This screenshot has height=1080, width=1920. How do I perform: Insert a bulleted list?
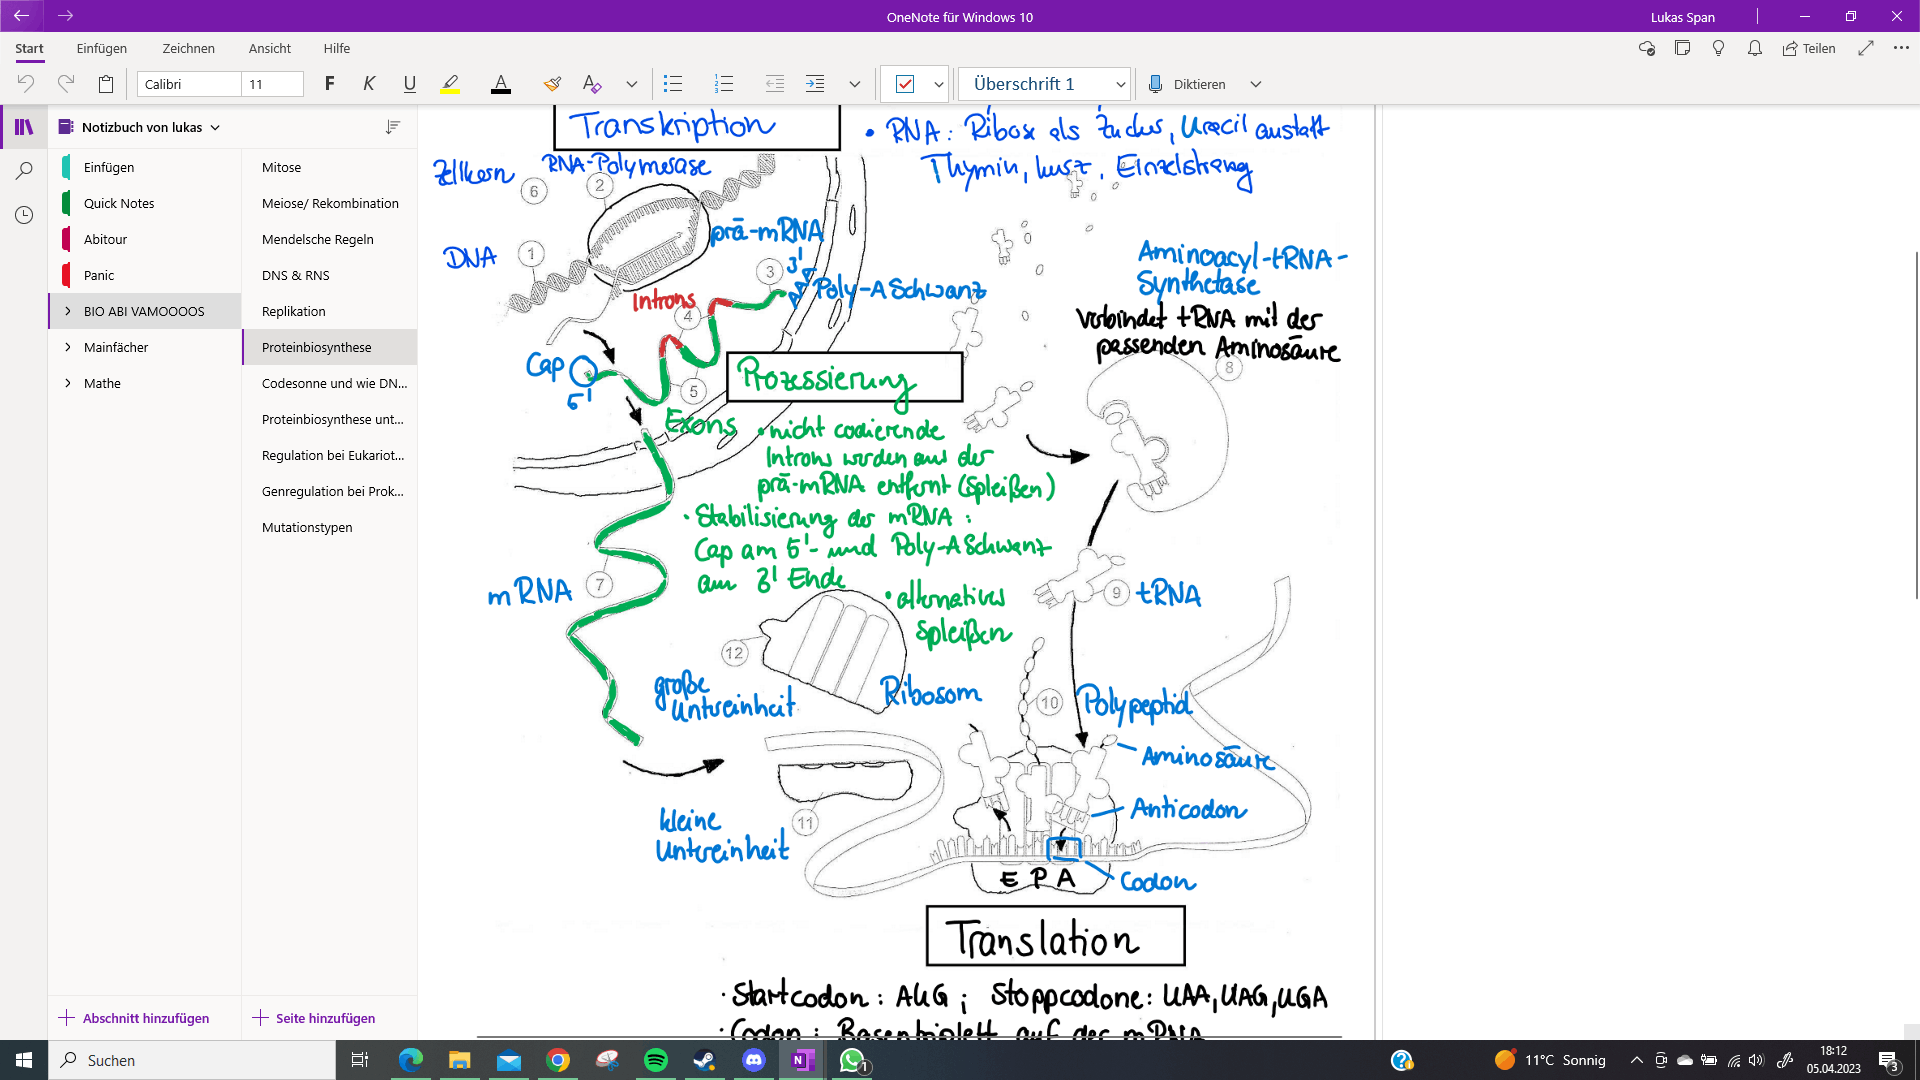[673, 84]
